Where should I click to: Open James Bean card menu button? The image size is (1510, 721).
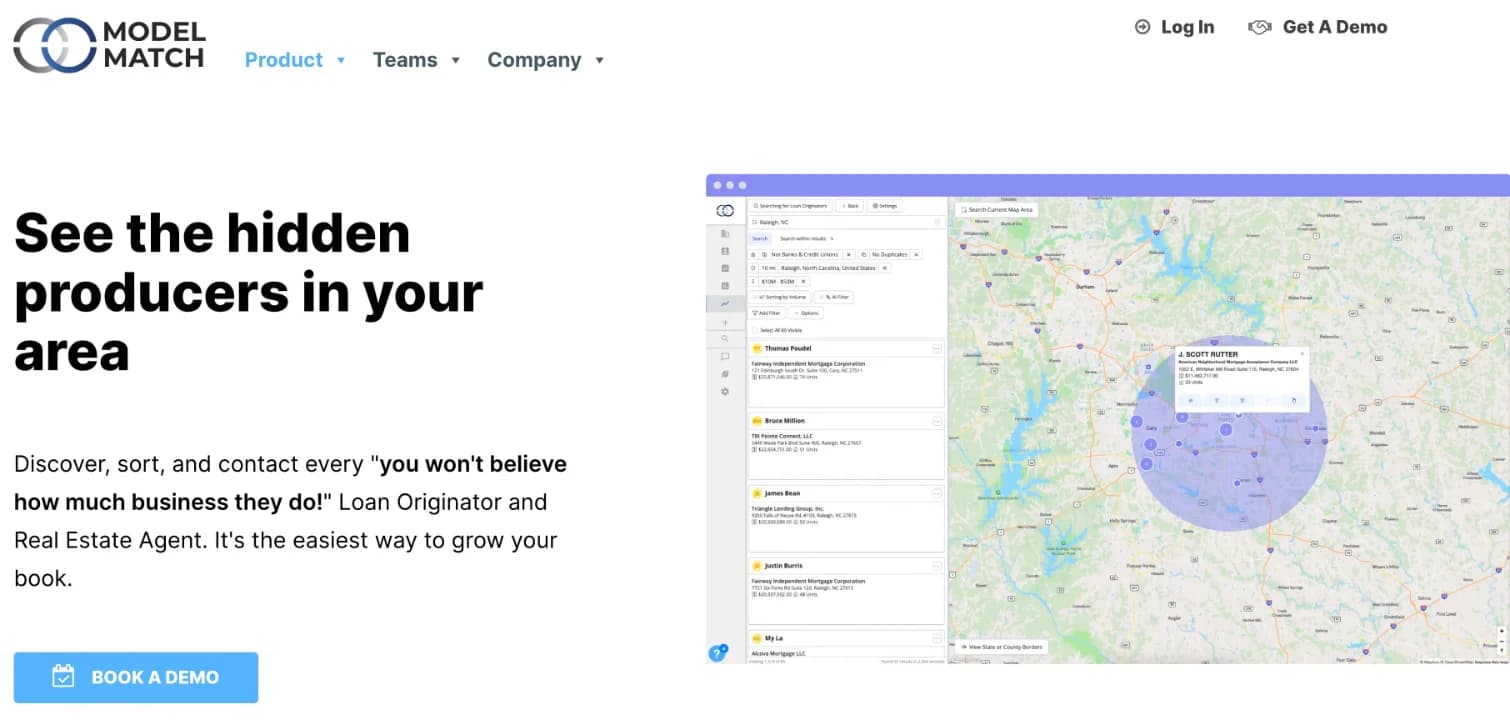click(937, 494)
